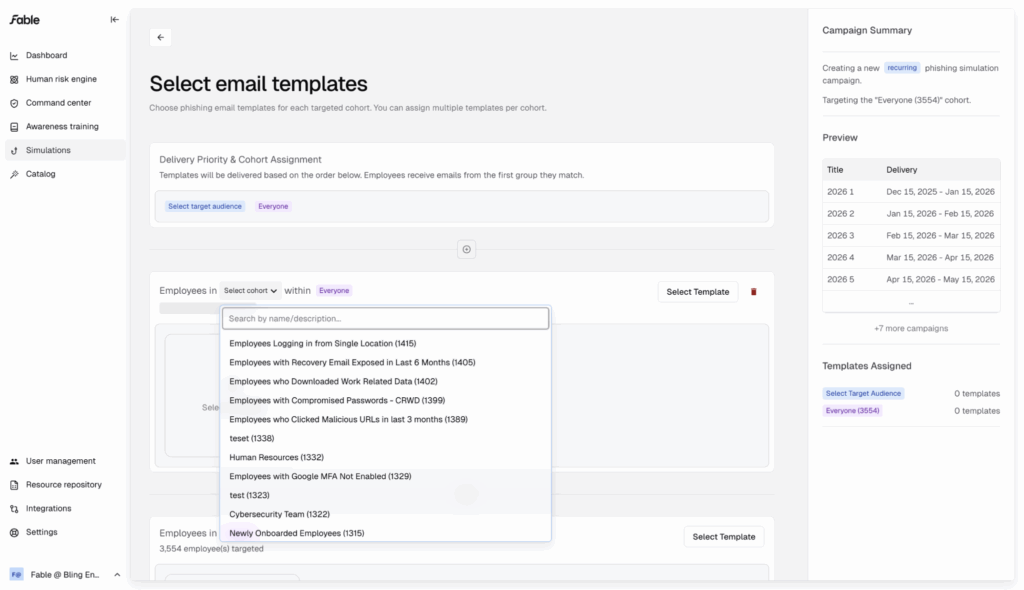This screenshot has height=590, width=1024.
Task: Click the back arrow button
Action: 161,37
